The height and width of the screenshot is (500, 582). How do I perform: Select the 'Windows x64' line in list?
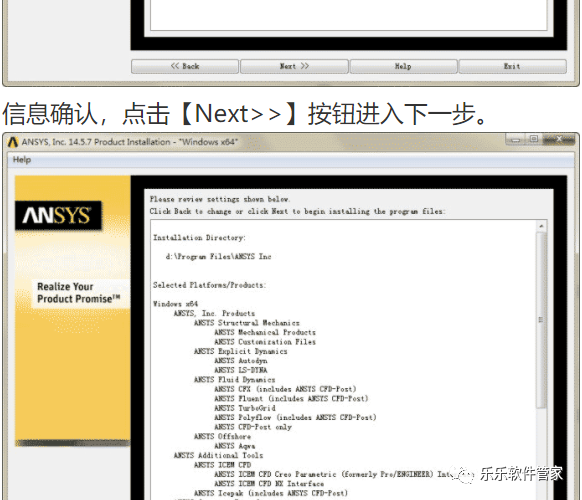[x=176, y=304]
